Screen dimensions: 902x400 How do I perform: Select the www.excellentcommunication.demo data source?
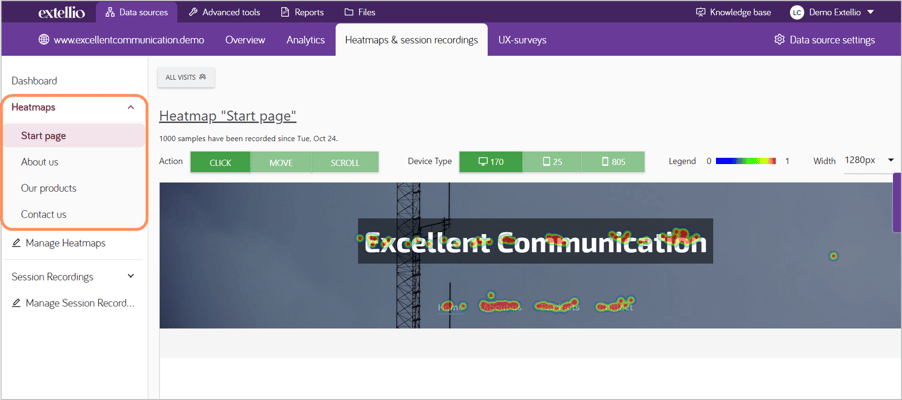point(122,40)
